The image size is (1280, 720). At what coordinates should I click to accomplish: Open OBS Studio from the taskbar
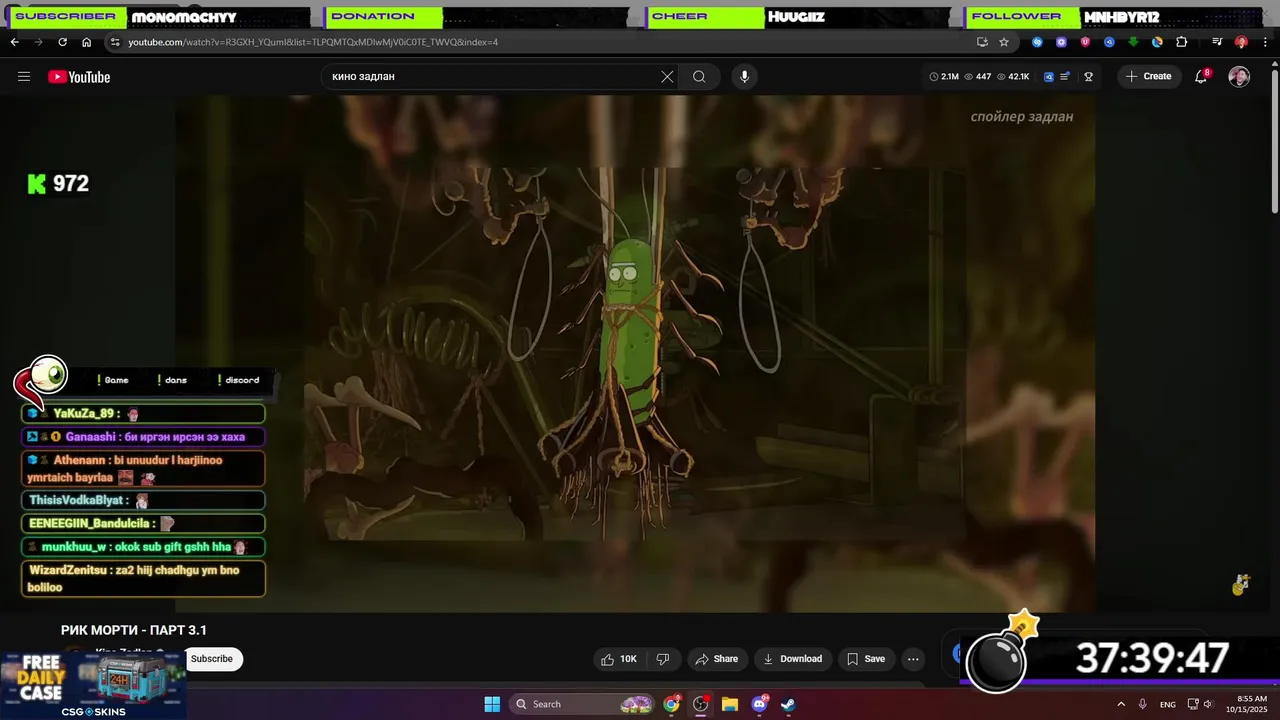pos(701,704)
